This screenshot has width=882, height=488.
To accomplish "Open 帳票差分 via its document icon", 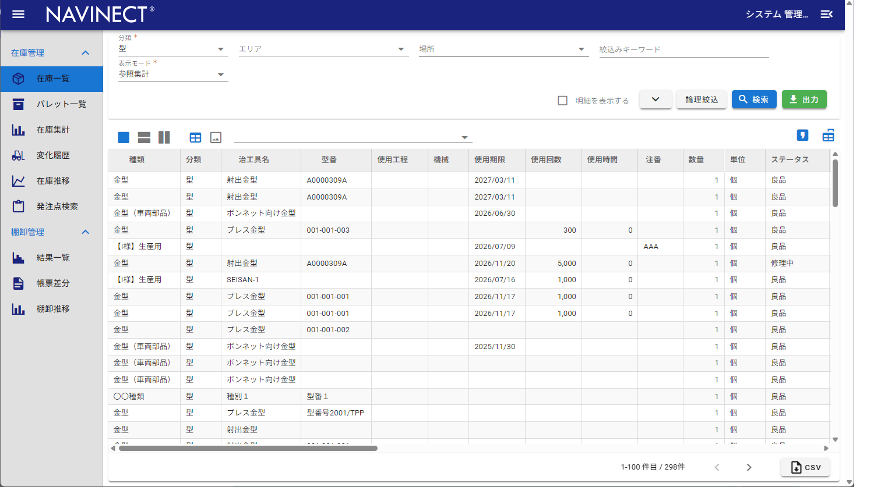I will point(19,283).
